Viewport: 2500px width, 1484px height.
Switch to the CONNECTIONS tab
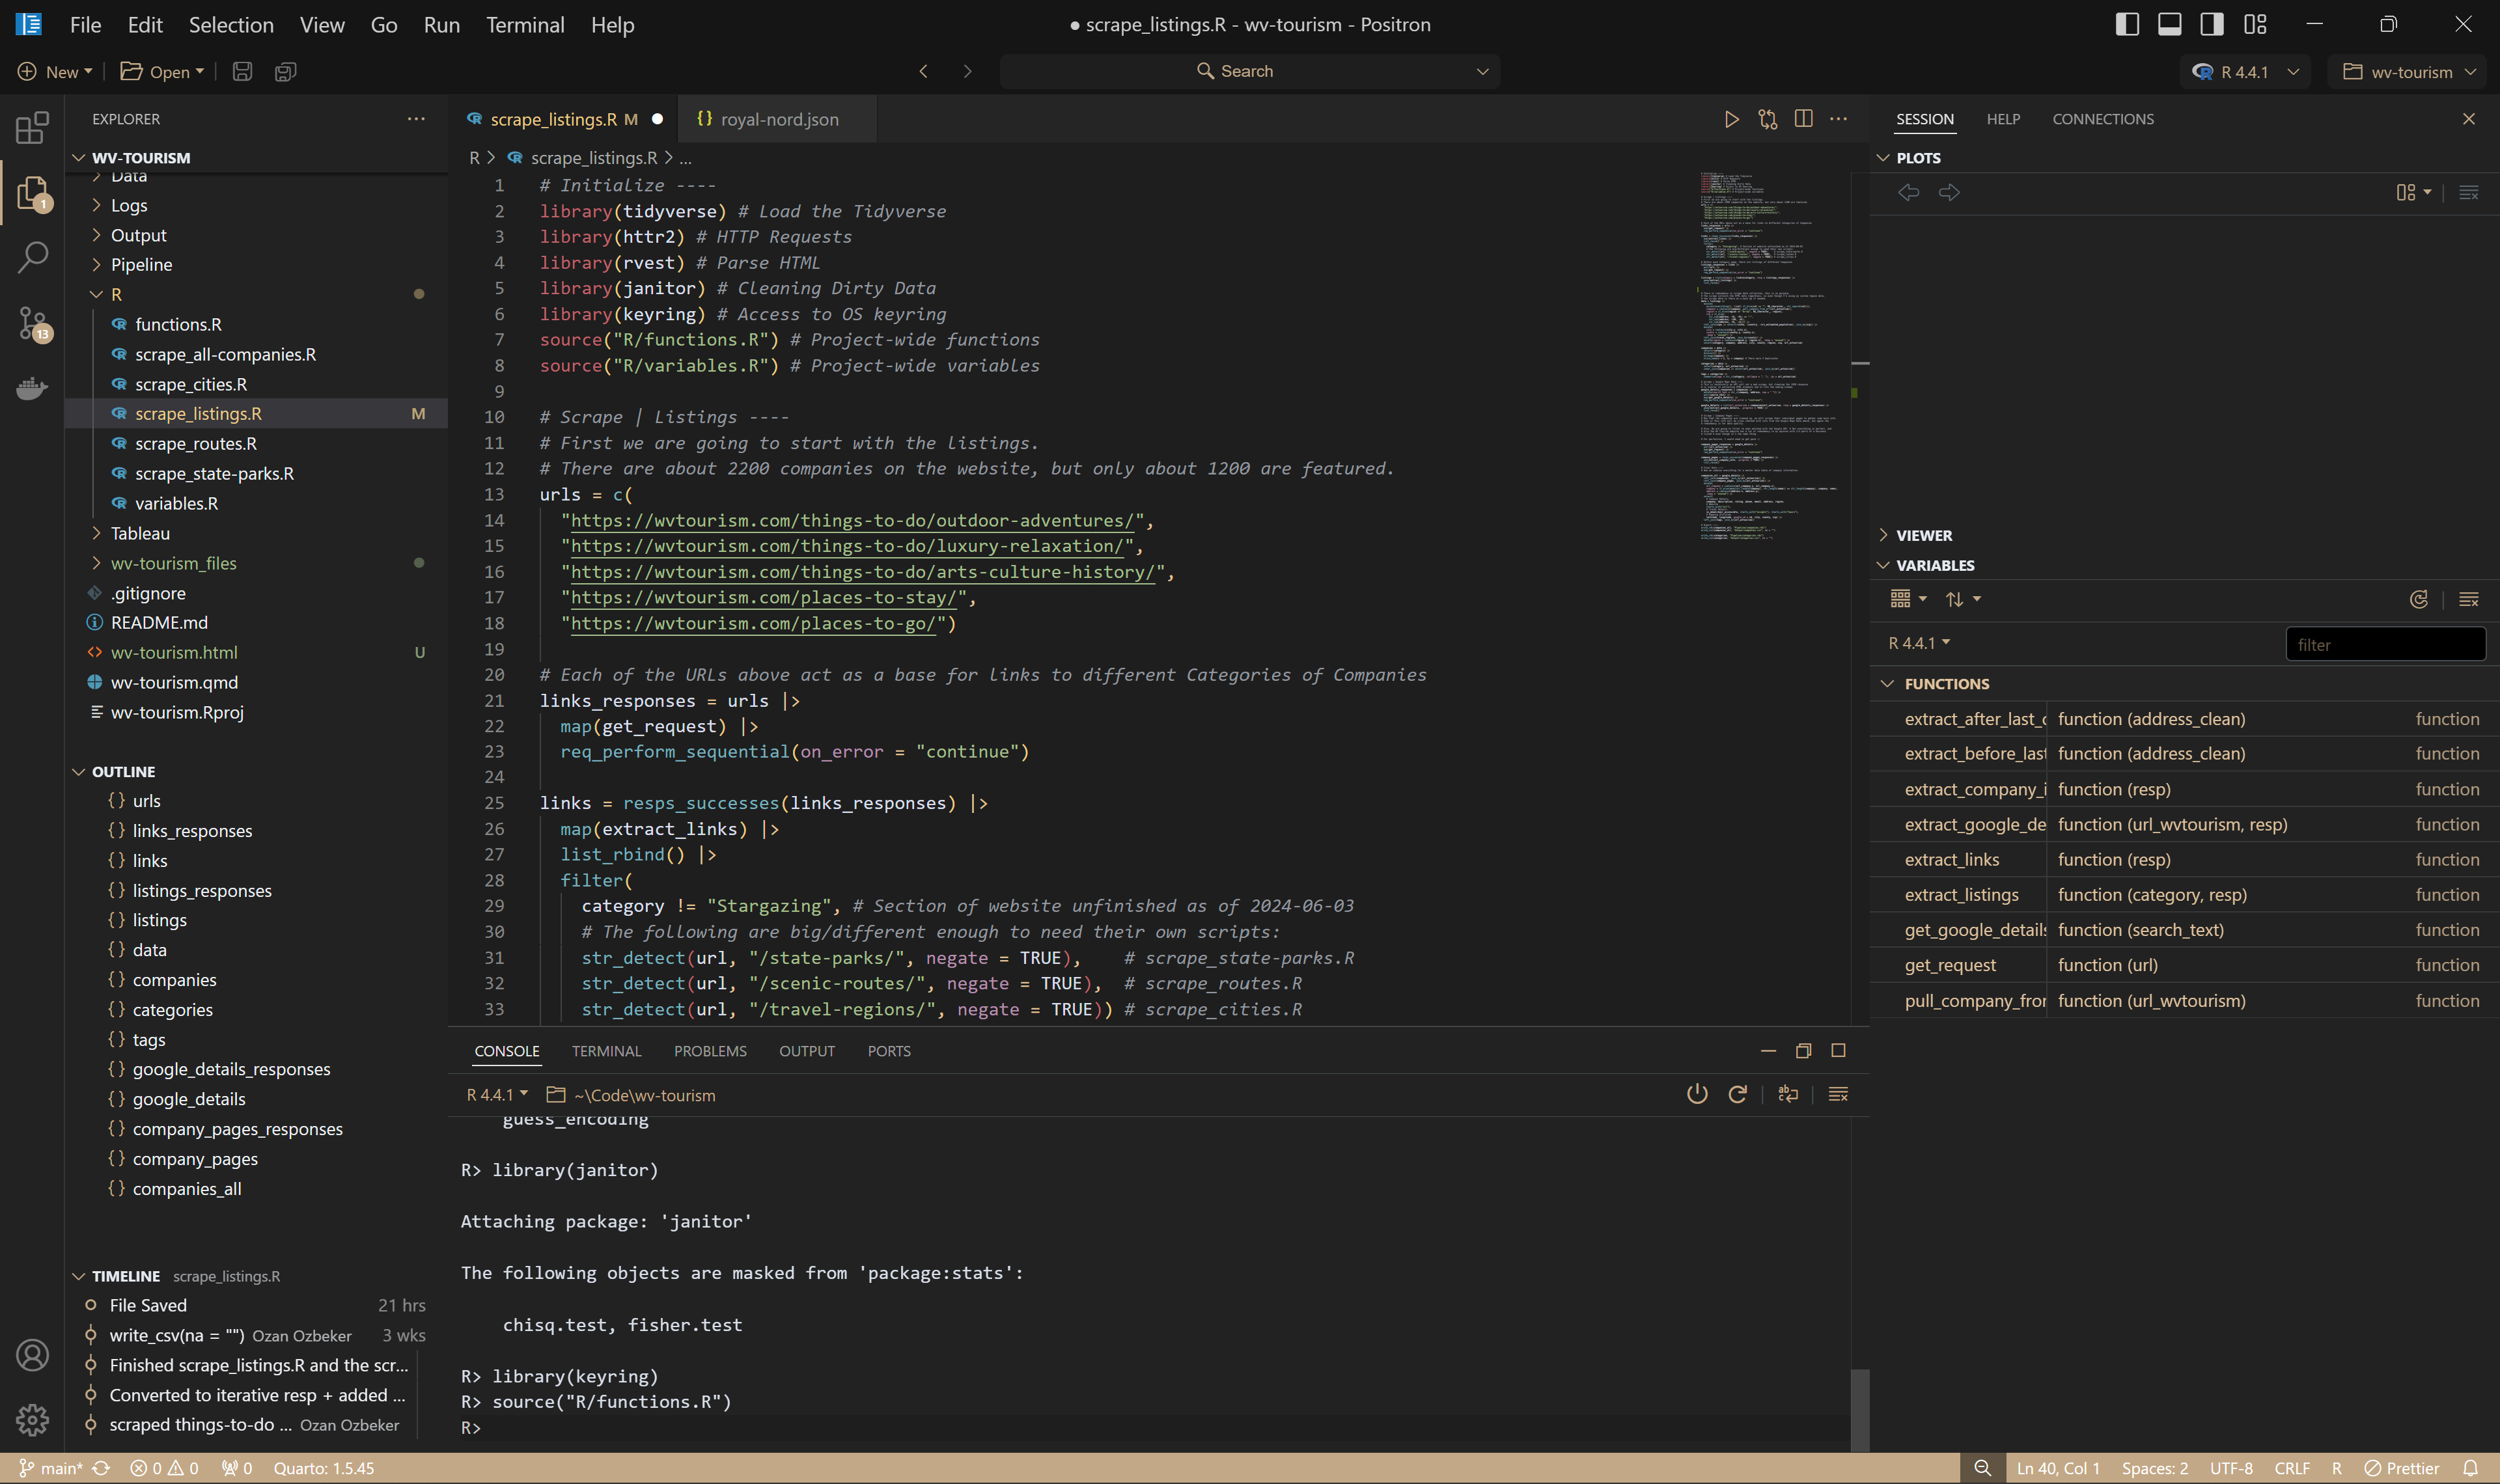2102,119
